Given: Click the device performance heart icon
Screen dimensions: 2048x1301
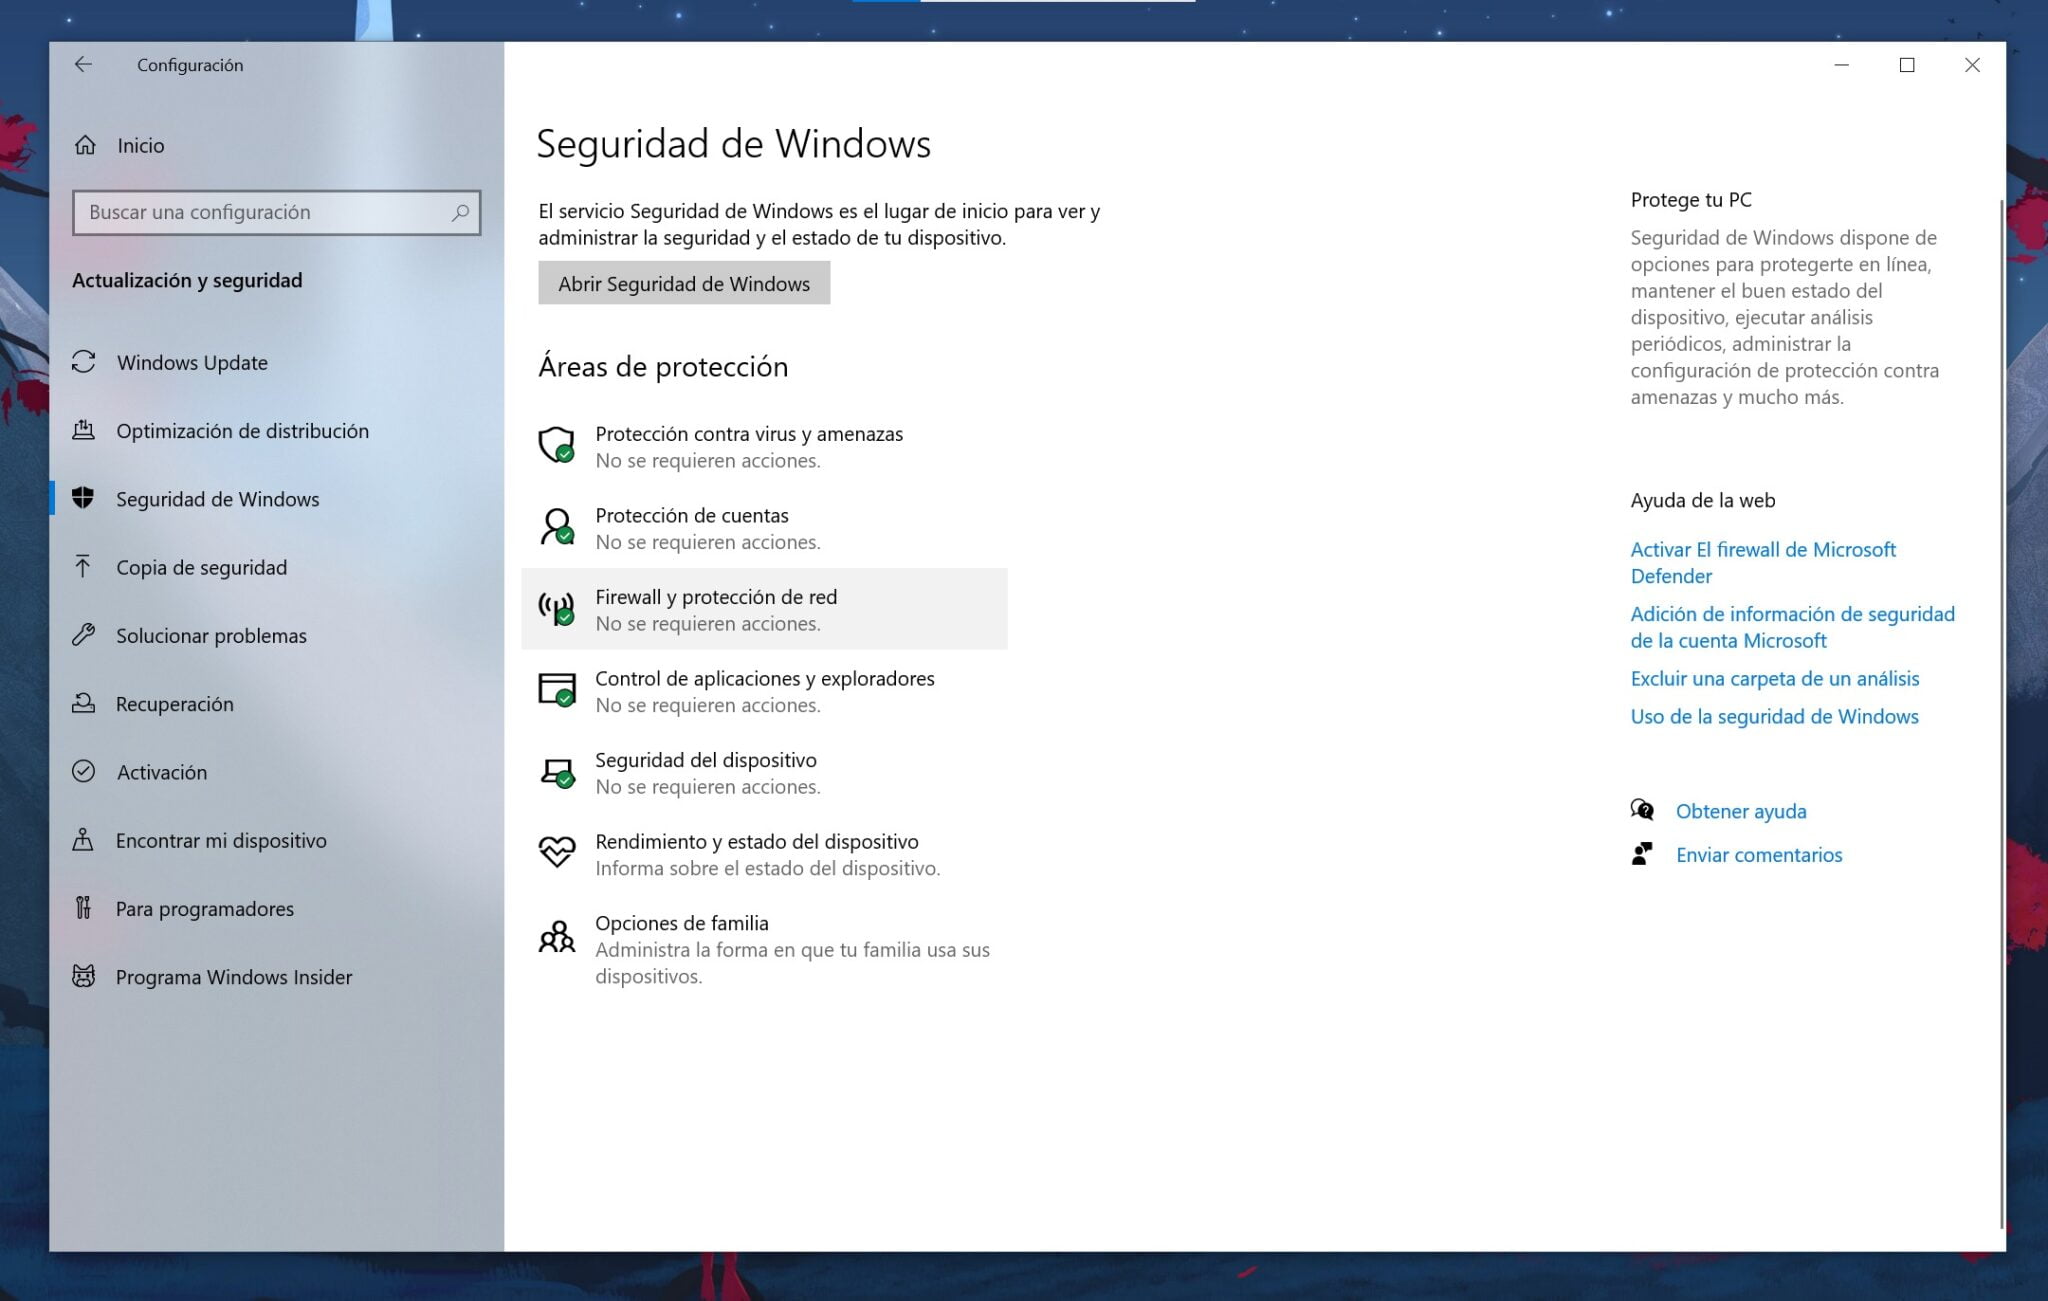Looking at the screenshot, I should pos(556,852).
